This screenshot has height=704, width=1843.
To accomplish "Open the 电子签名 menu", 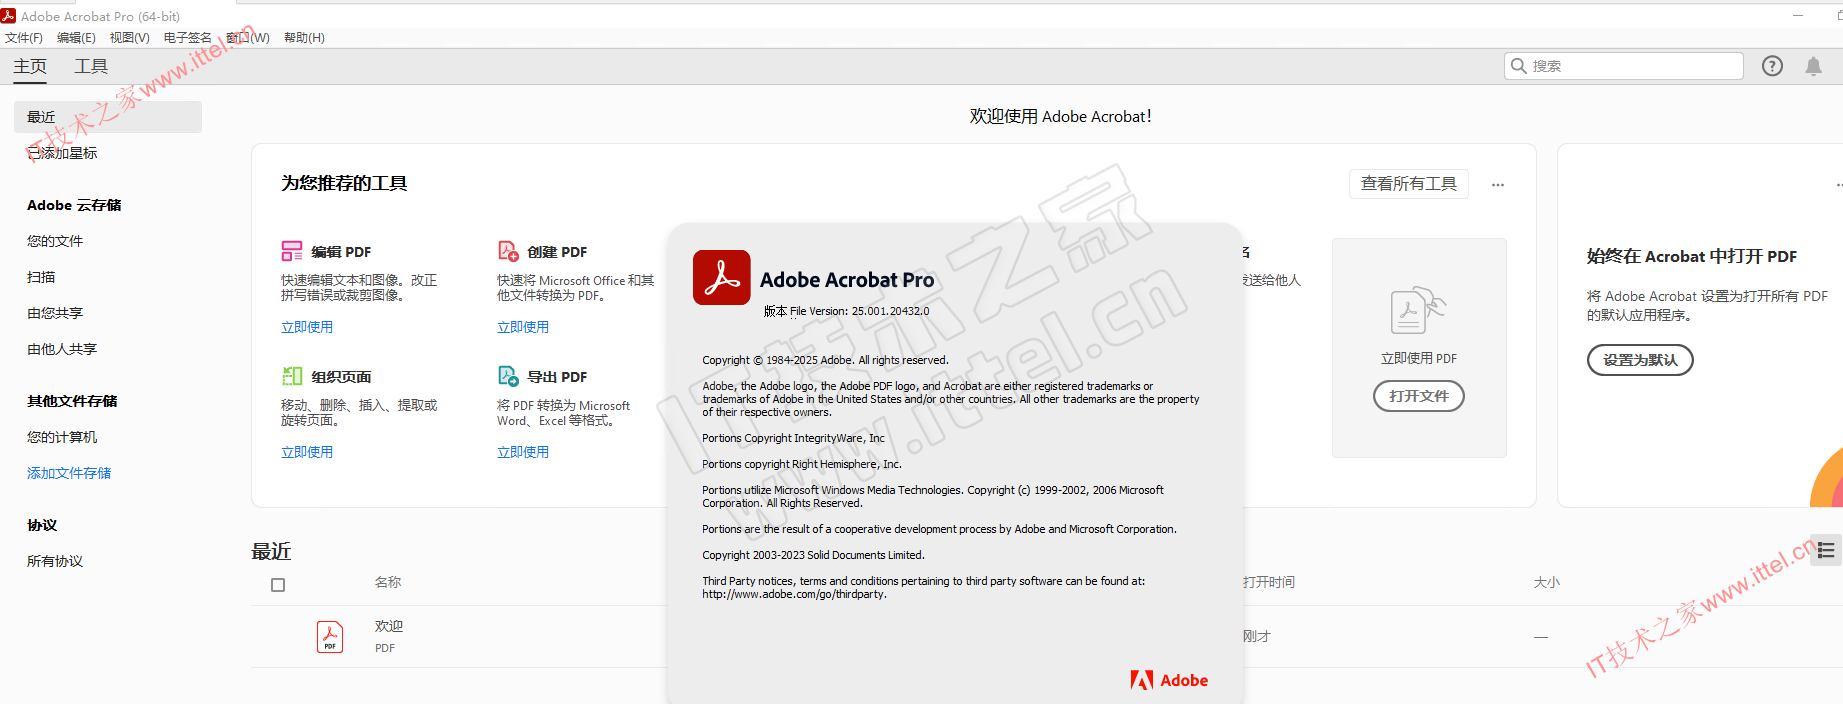I will pyautogui.click(x=188, y=38).
